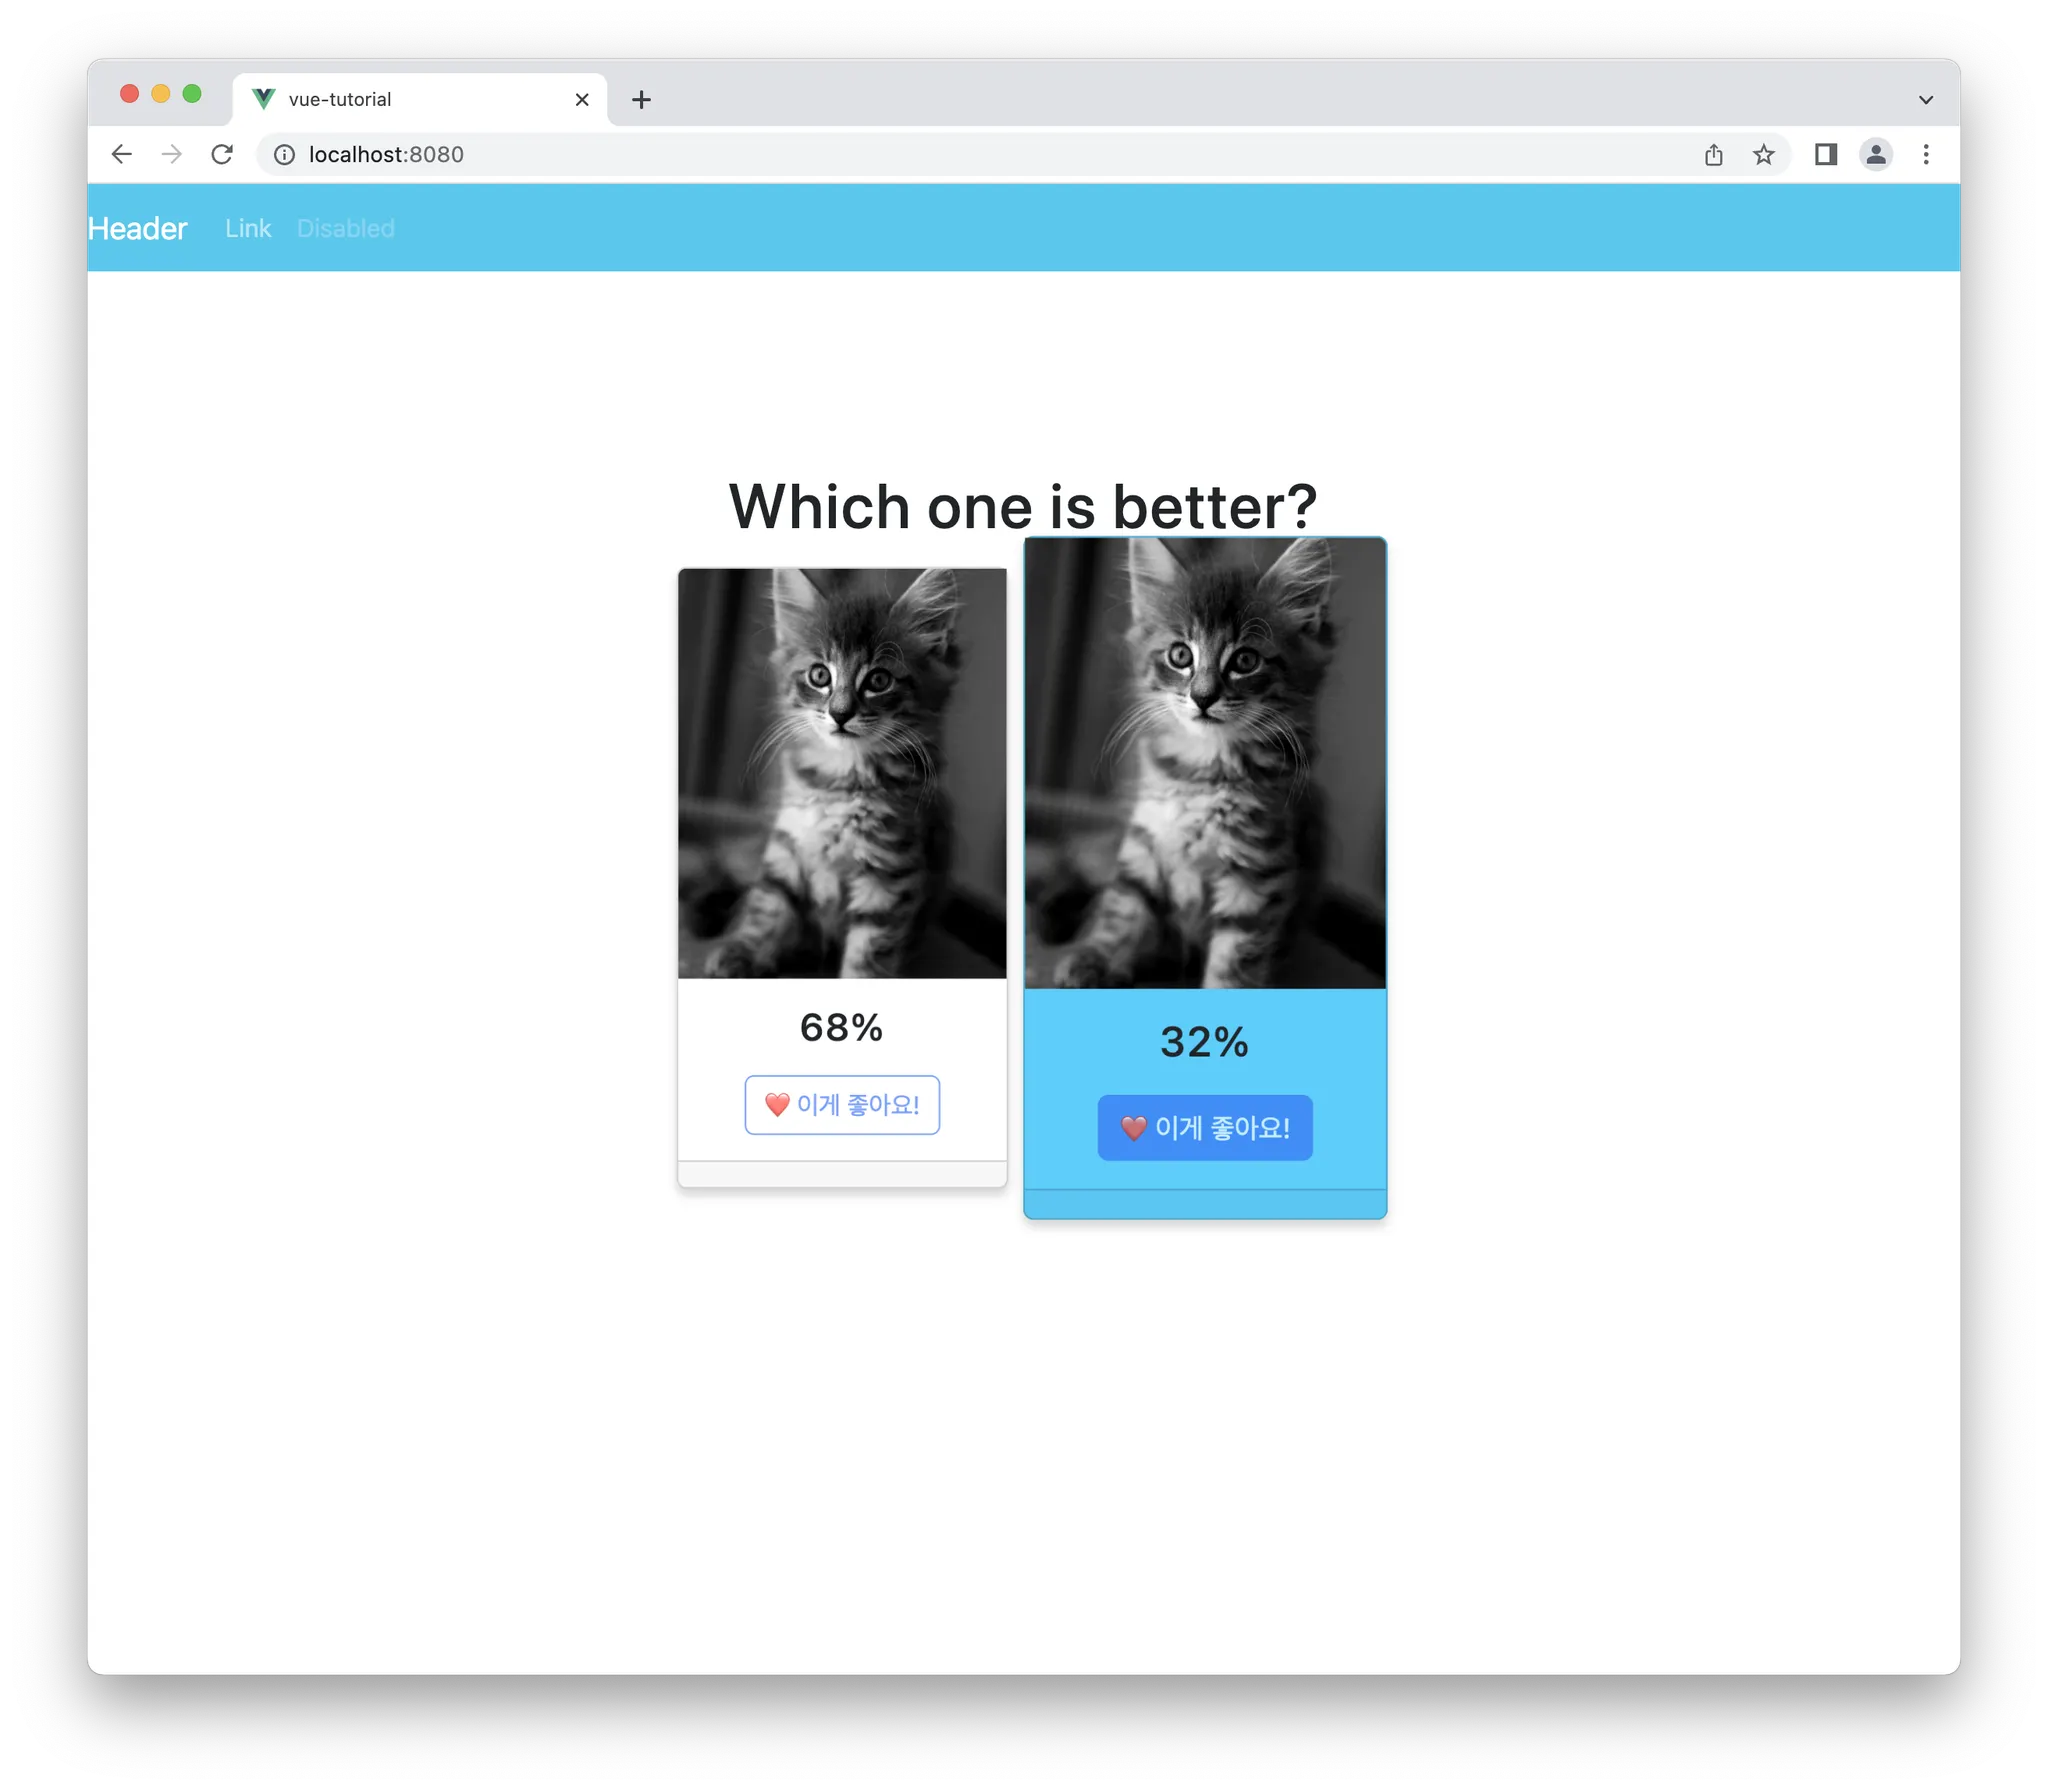Click the browser back arrow

[x=121, y=154]
